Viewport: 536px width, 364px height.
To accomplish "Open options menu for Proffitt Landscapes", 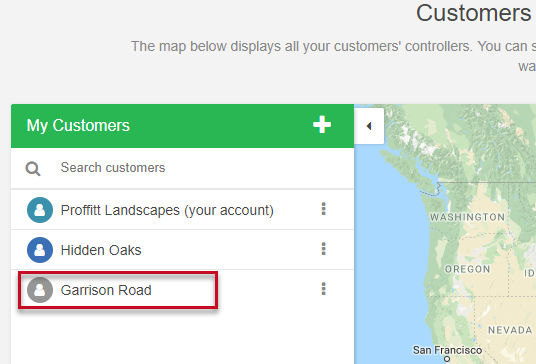I will [x=323, y=209].
